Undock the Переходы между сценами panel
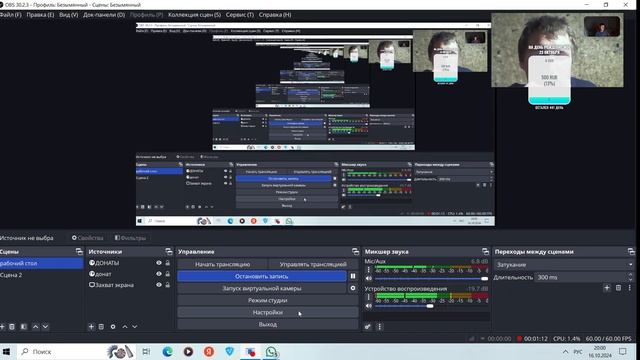The width and height of the screenshot is (640, 360). tap(631, 251)
